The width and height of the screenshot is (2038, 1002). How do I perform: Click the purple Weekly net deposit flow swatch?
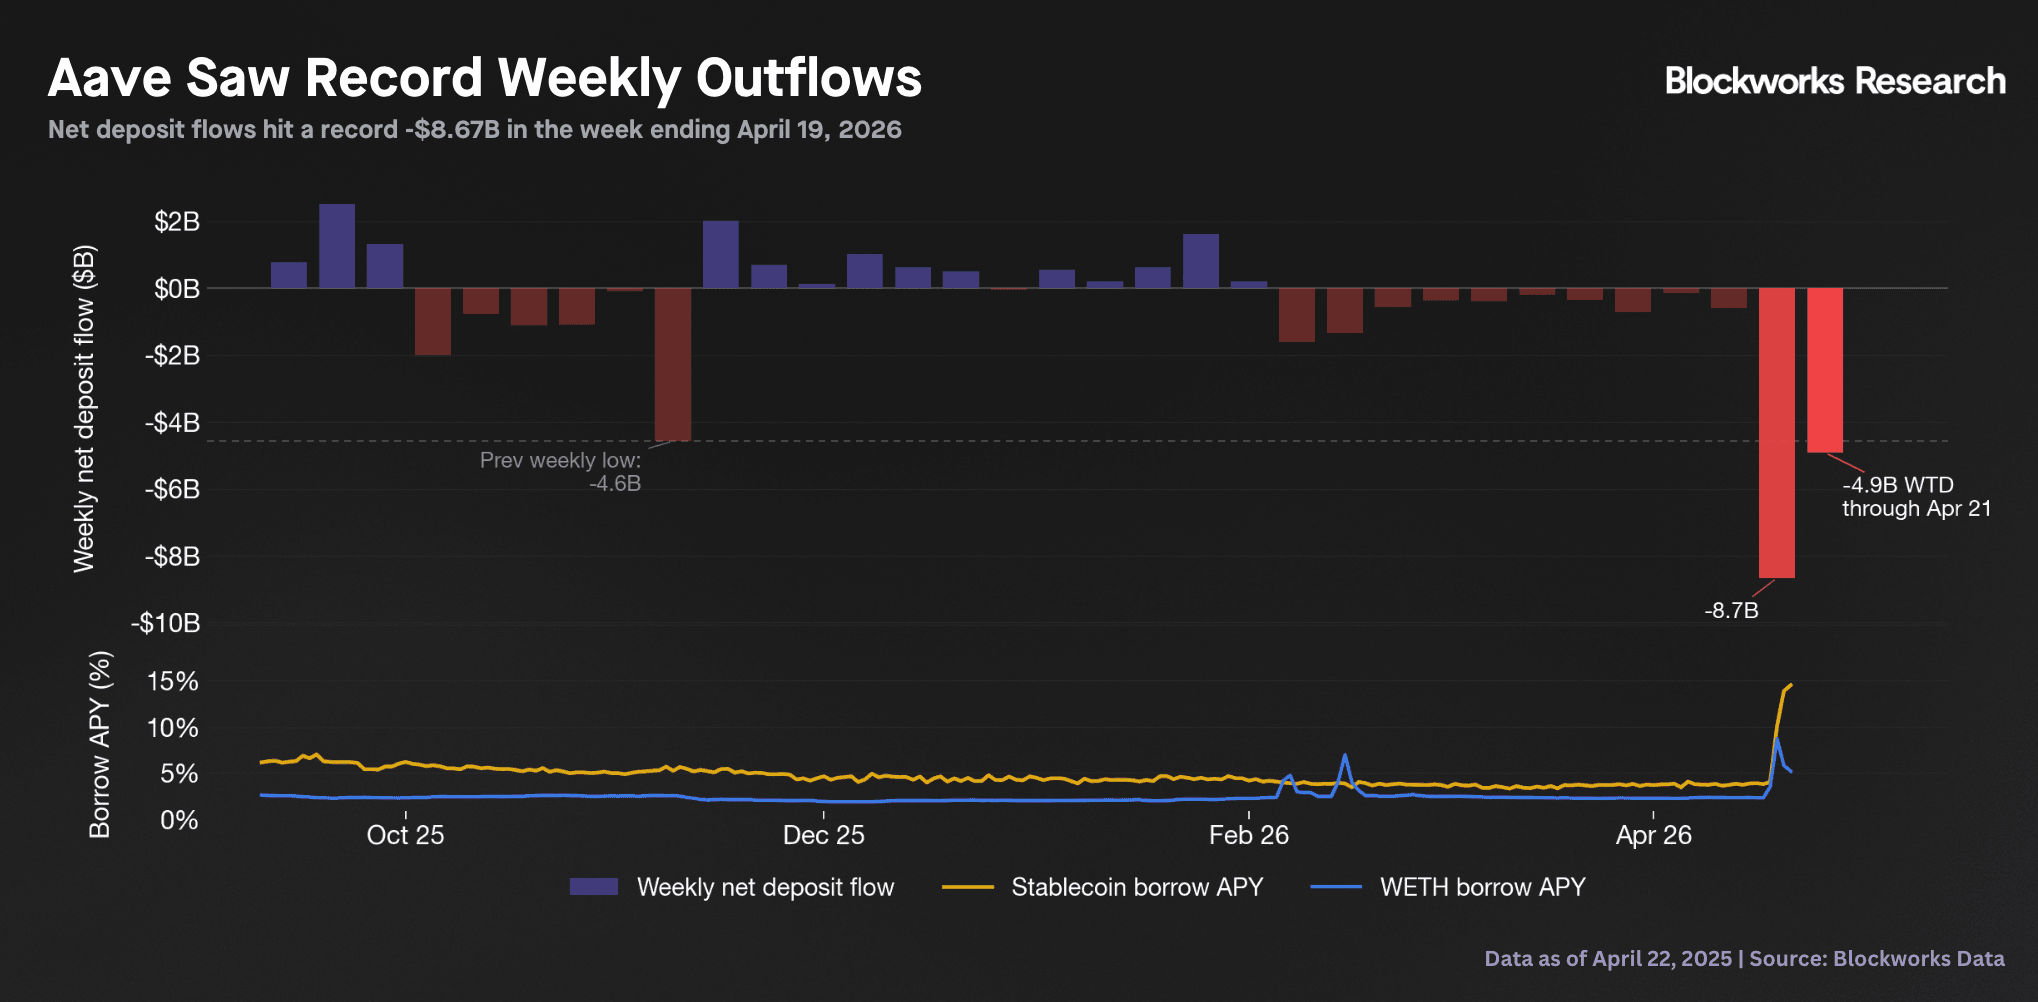point(593,887)
